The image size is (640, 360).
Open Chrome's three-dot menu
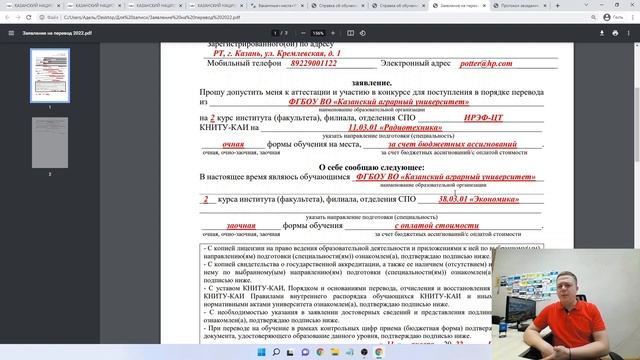coord(633,18)
